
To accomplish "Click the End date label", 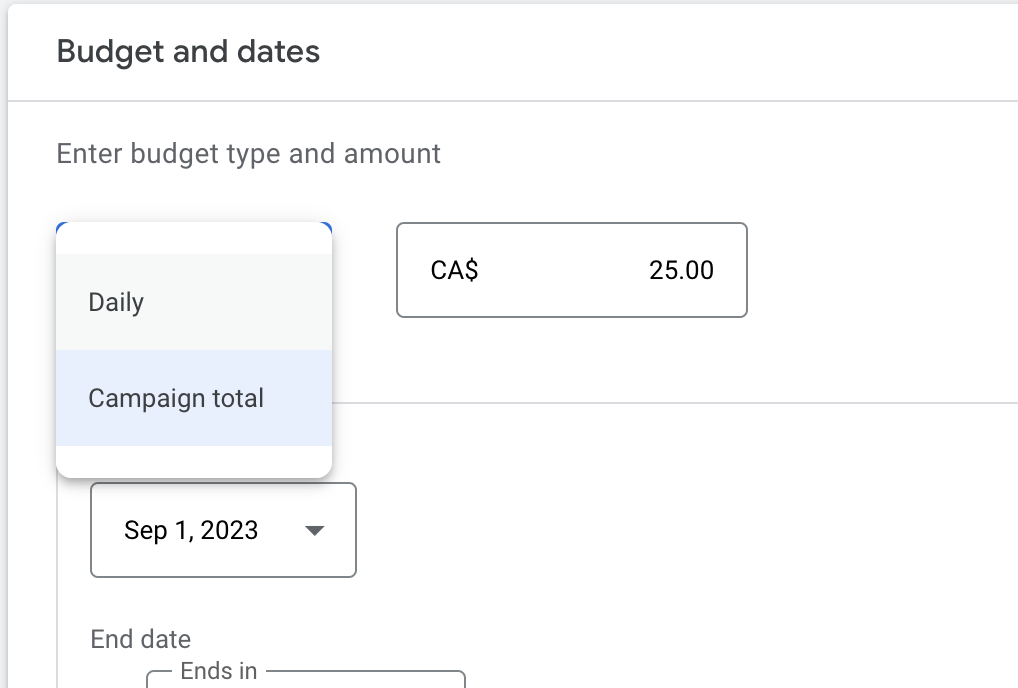I will click(x=140, y=639).
